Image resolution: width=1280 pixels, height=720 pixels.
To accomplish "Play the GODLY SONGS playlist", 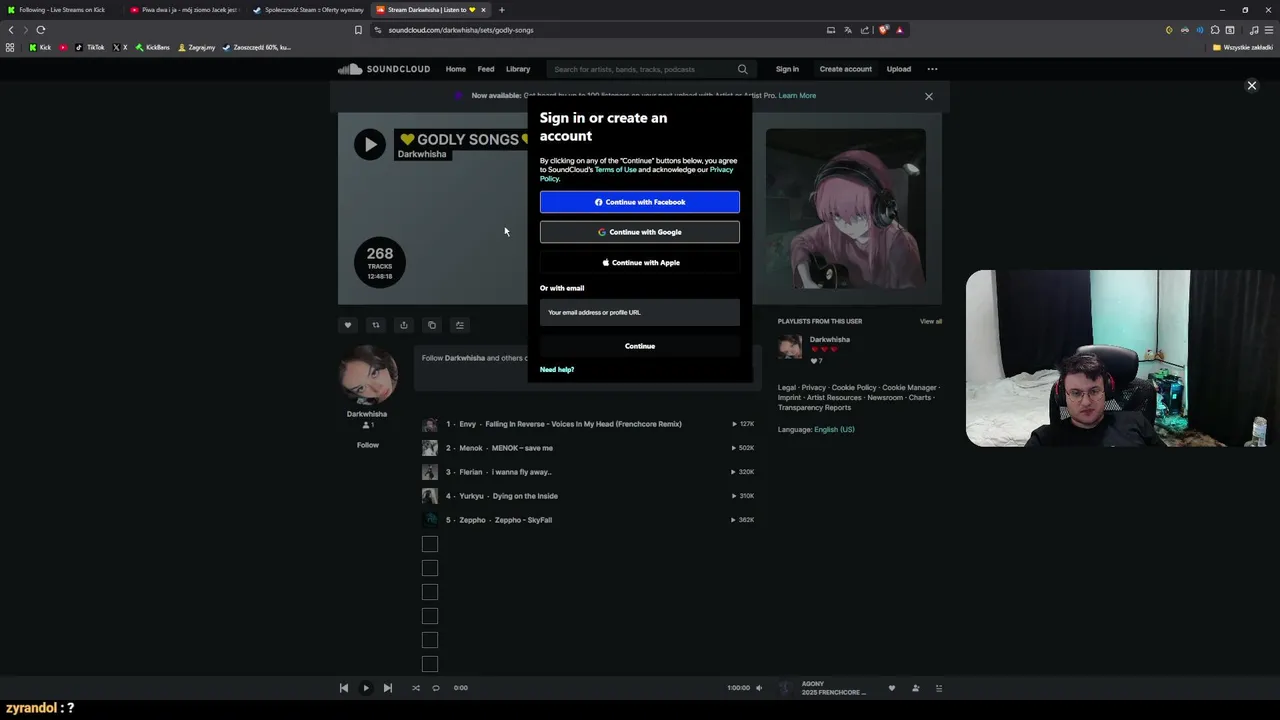I will [x=370, y=144].
